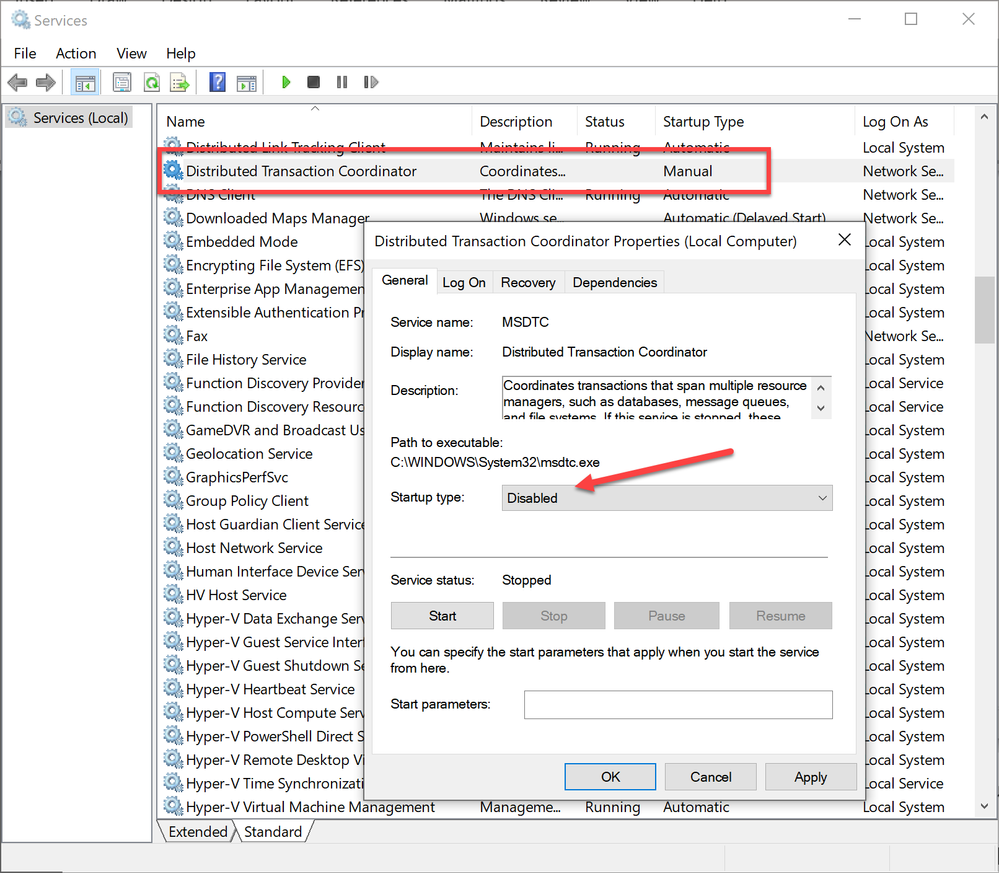Click the gear icon beside Hyper-V Heartbeat Service
Screen dimensions: 999x873
(173, 689)
